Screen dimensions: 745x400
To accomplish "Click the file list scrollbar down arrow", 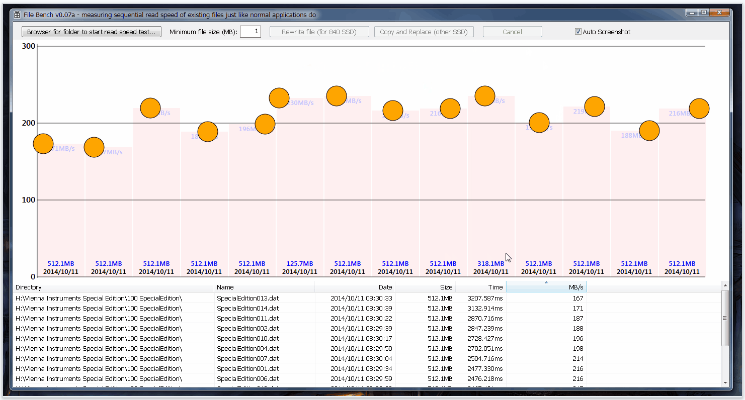I will [x=725, y=382].
